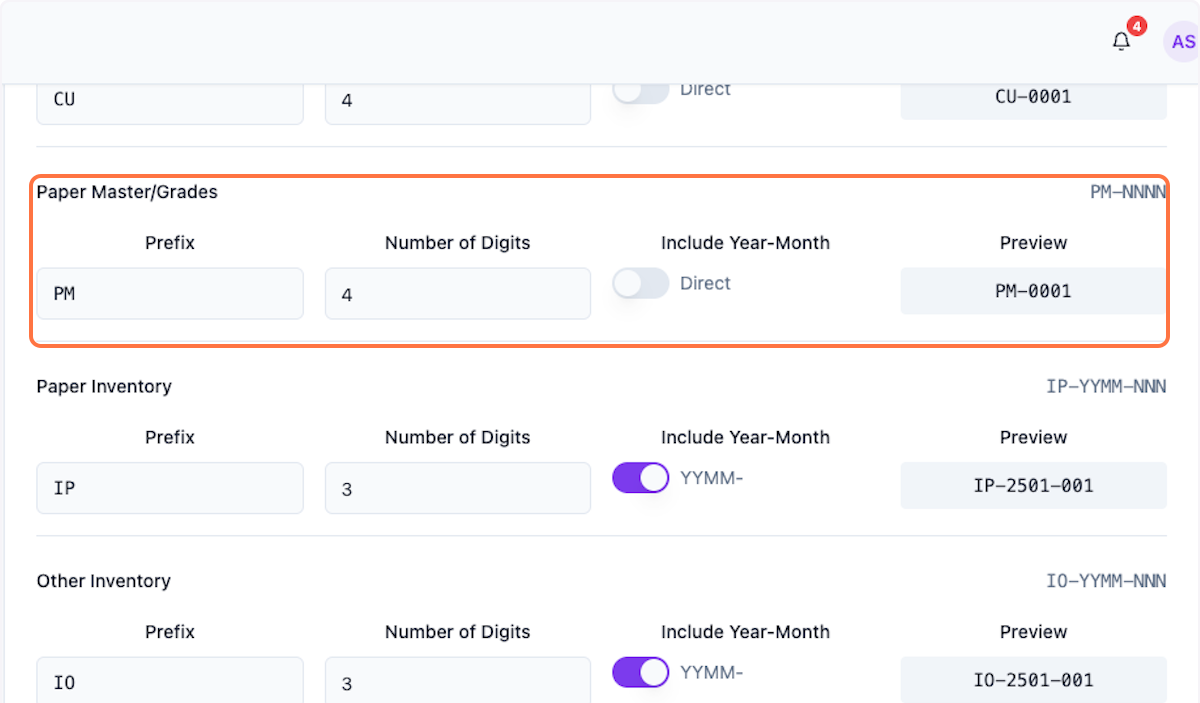
Task: Open the notifications bell icon
Action: tap(1122, 42)
